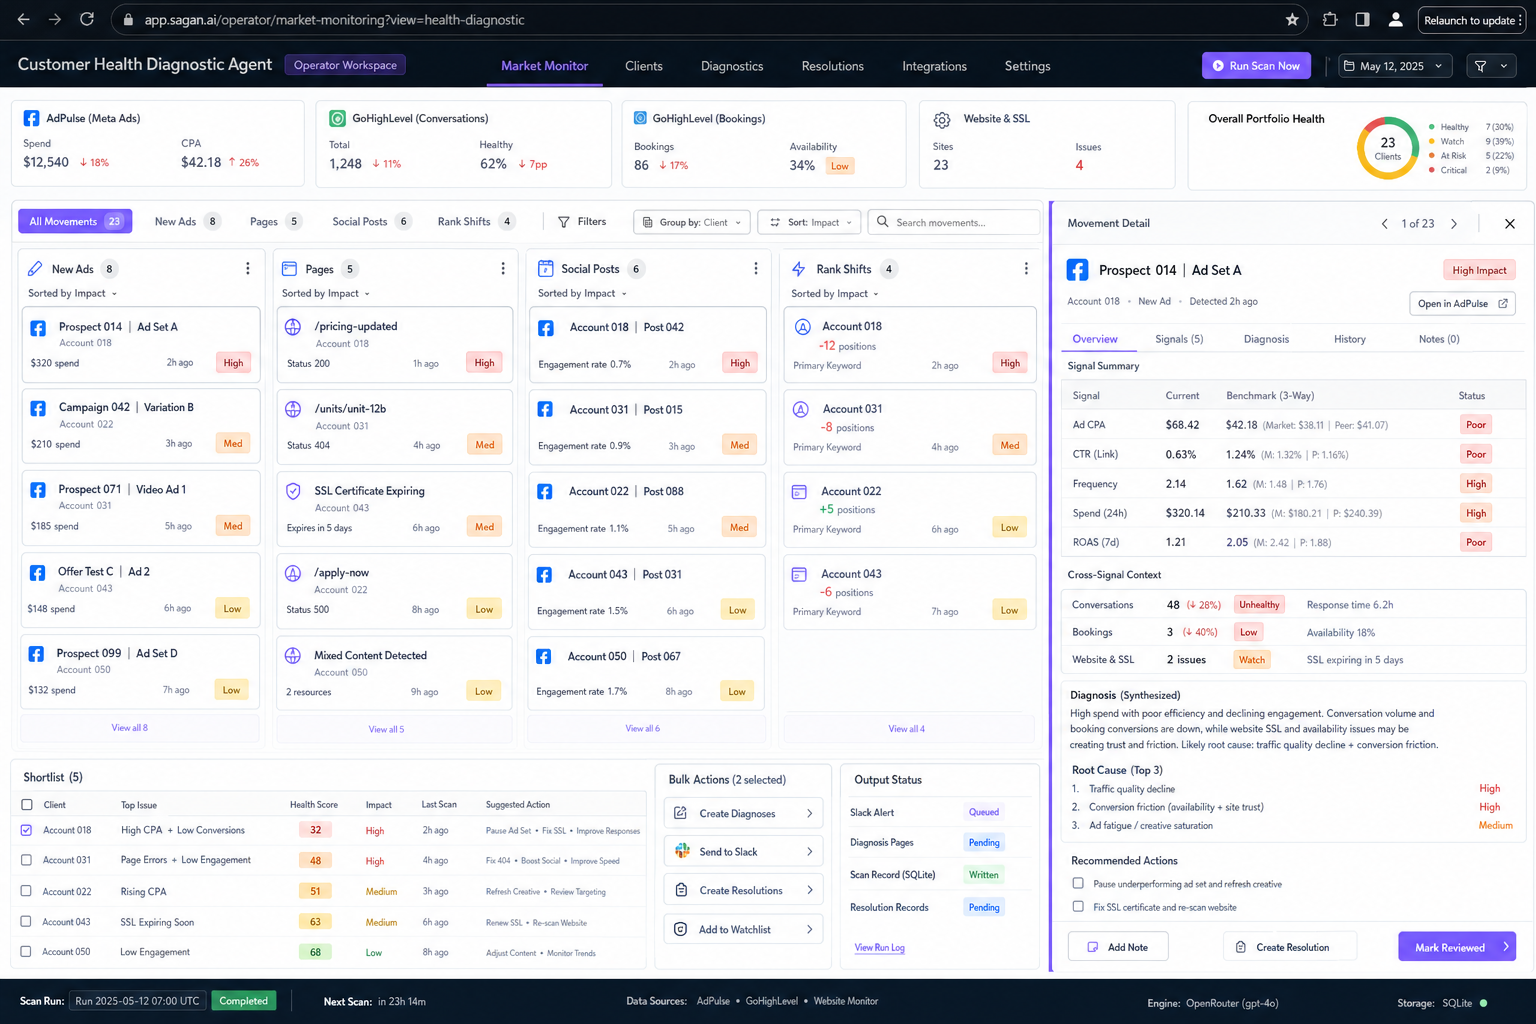This screenshot has width=1536, height=1024.
Task: Switch to the Signals (5) detail tab
Action: point(1179,339)
